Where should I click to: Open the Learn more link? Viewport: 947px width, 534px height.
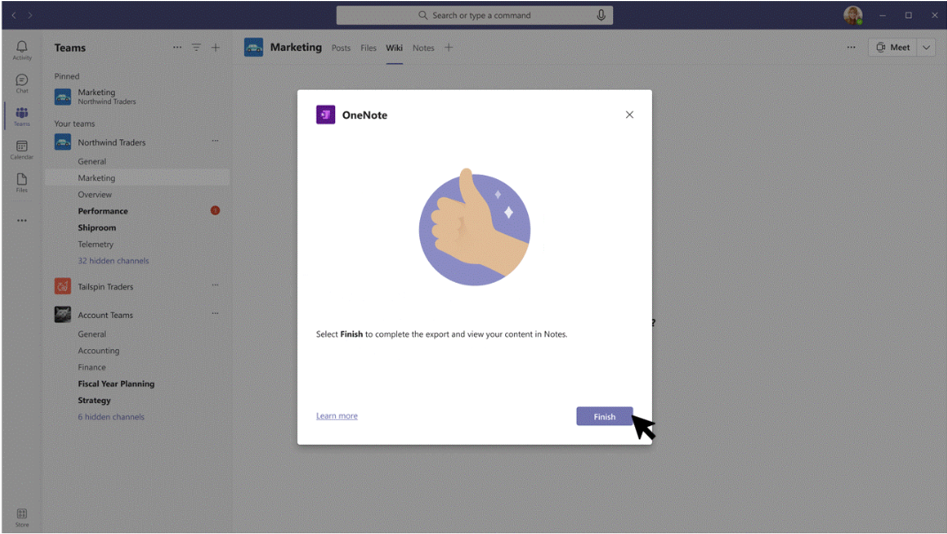point(337,416)
